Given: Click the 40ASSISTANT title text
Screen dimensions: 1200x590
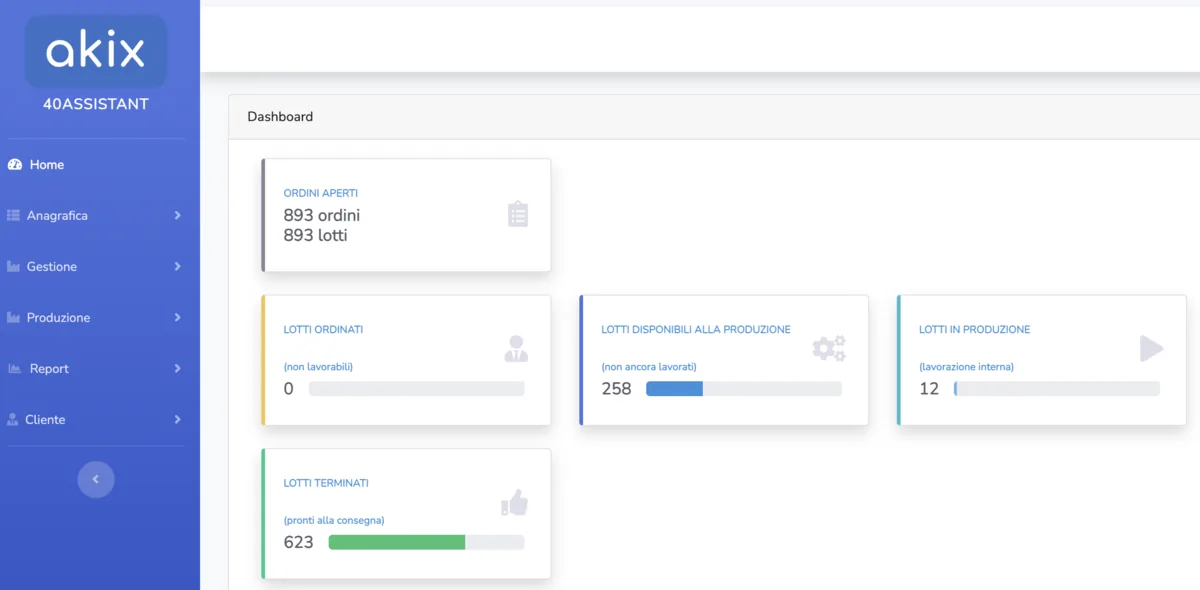Looking at the screenshot, I should pos(96,104).
